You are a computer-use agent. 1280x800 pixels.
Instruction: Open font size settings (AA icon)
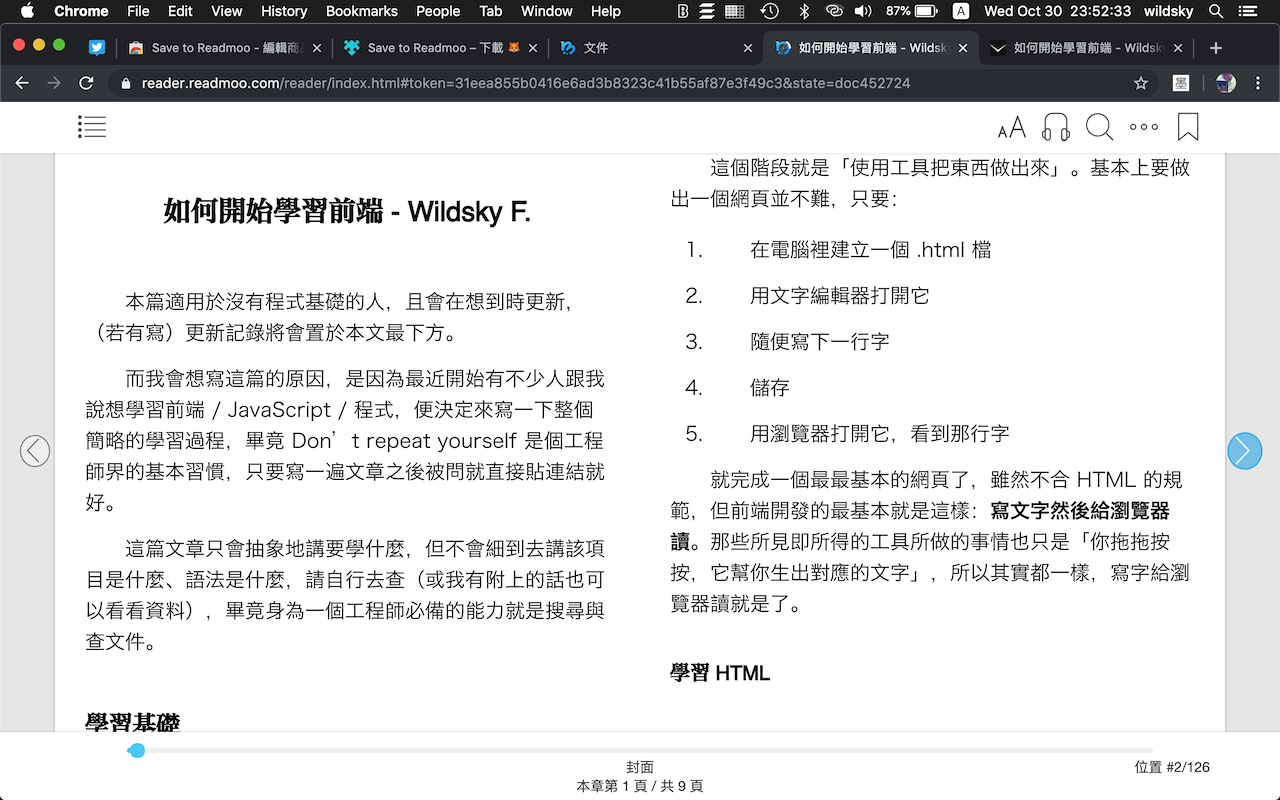point(1012,127)
